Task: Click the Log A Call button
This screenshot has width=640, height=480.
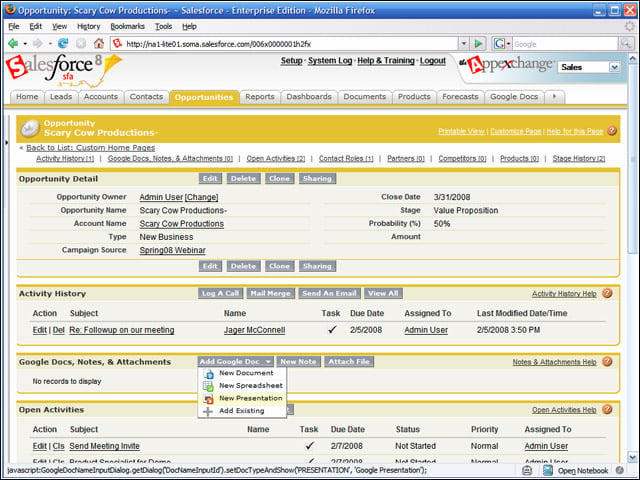Action: (x=220, y=293)
